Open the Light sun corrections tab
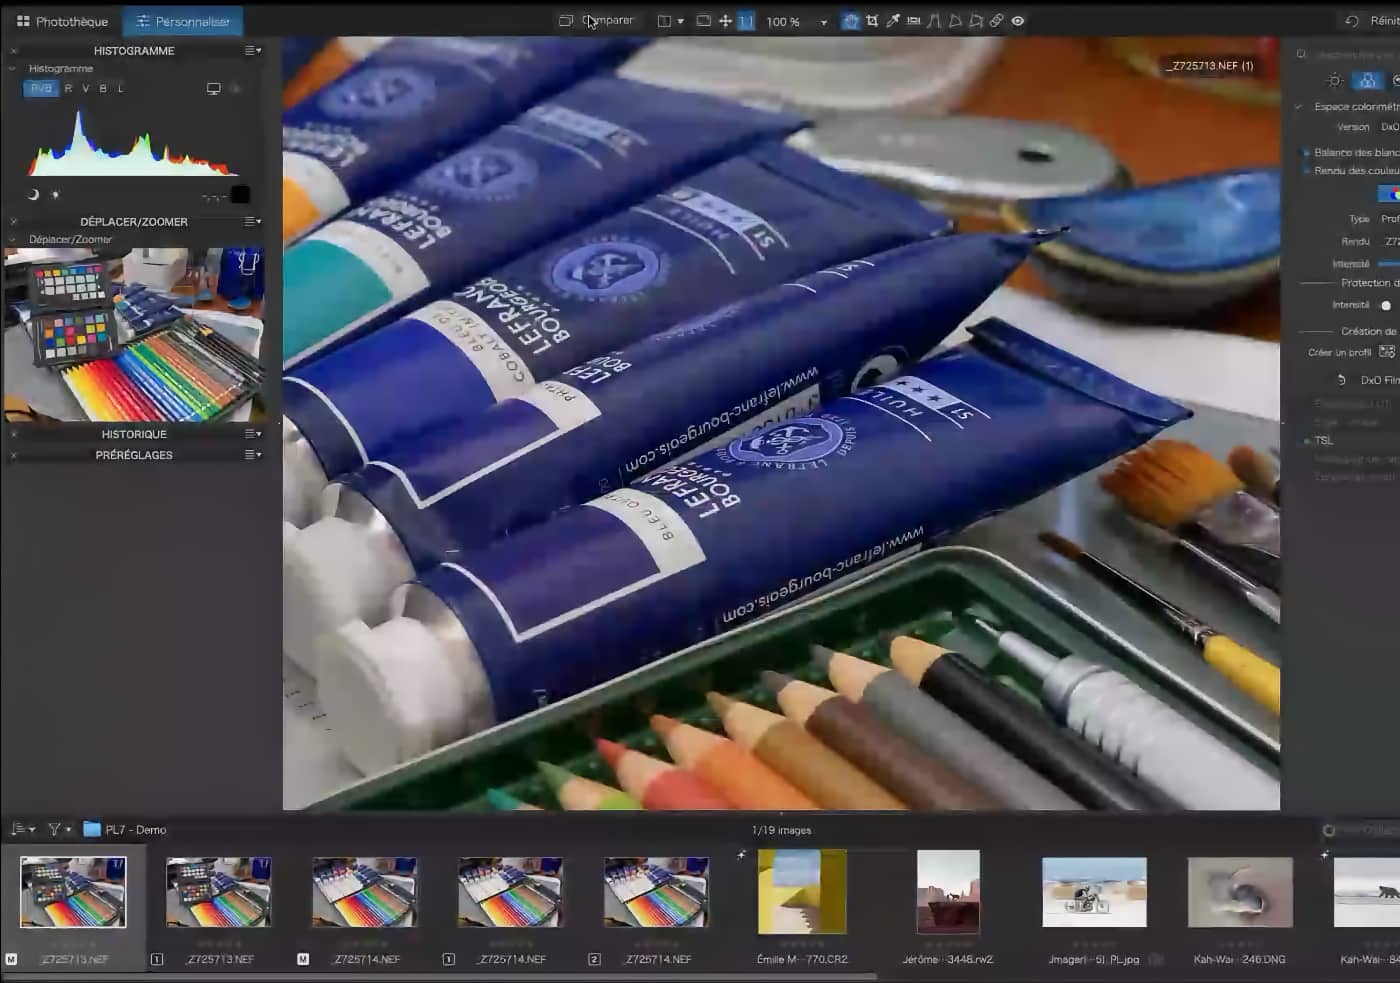1400x983 pixels. 1334,81
